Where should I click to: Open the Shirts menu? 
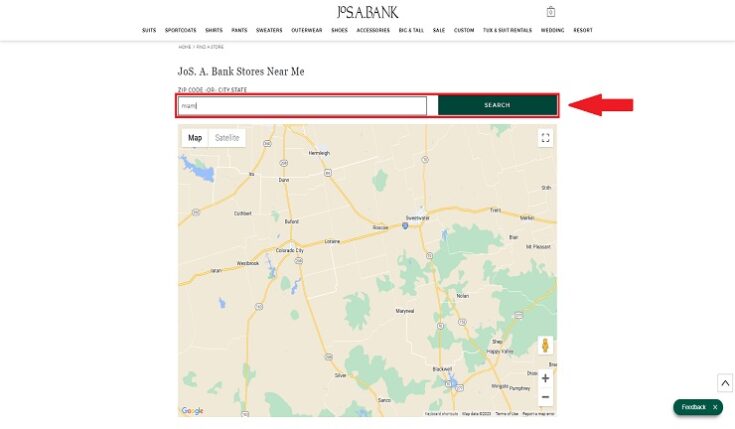click(214, 30)
